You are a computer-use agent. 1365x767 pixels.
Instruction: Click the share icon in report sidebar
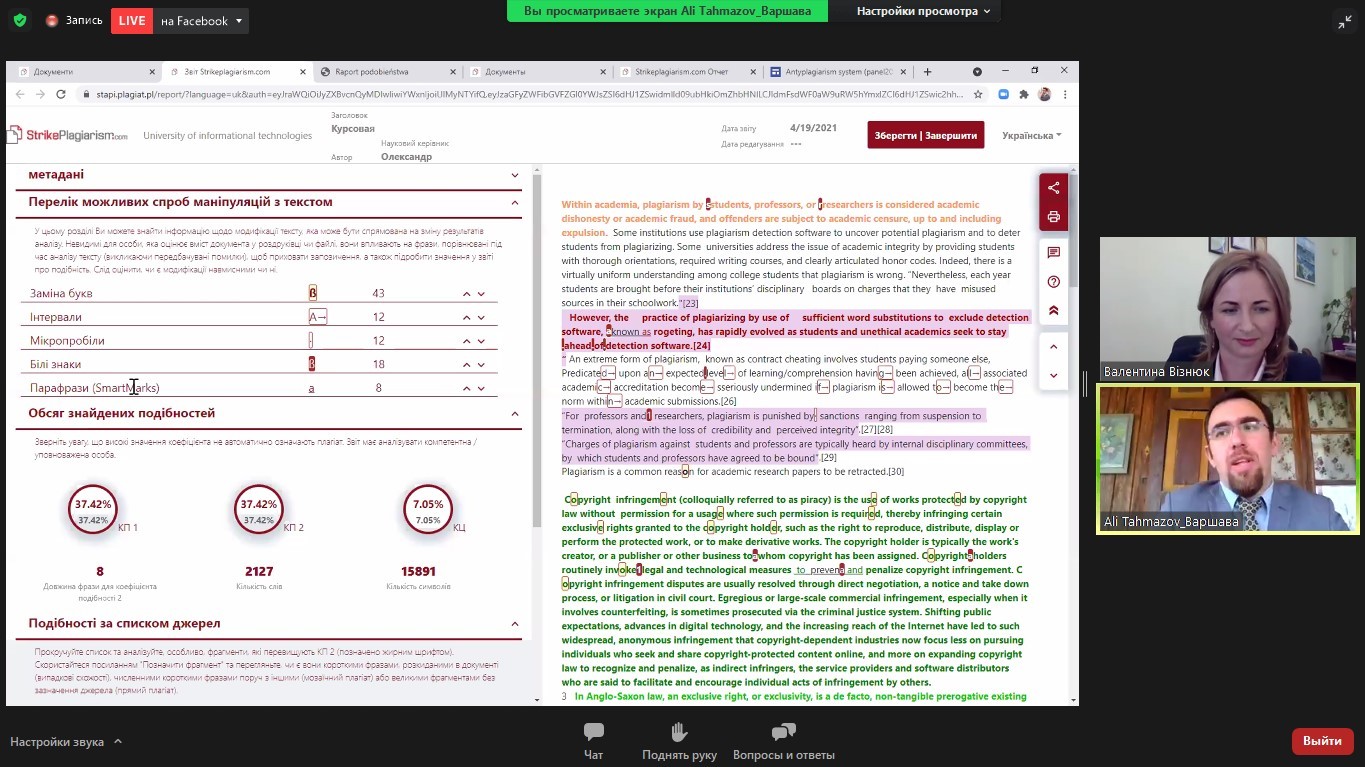coord(1053,188)
